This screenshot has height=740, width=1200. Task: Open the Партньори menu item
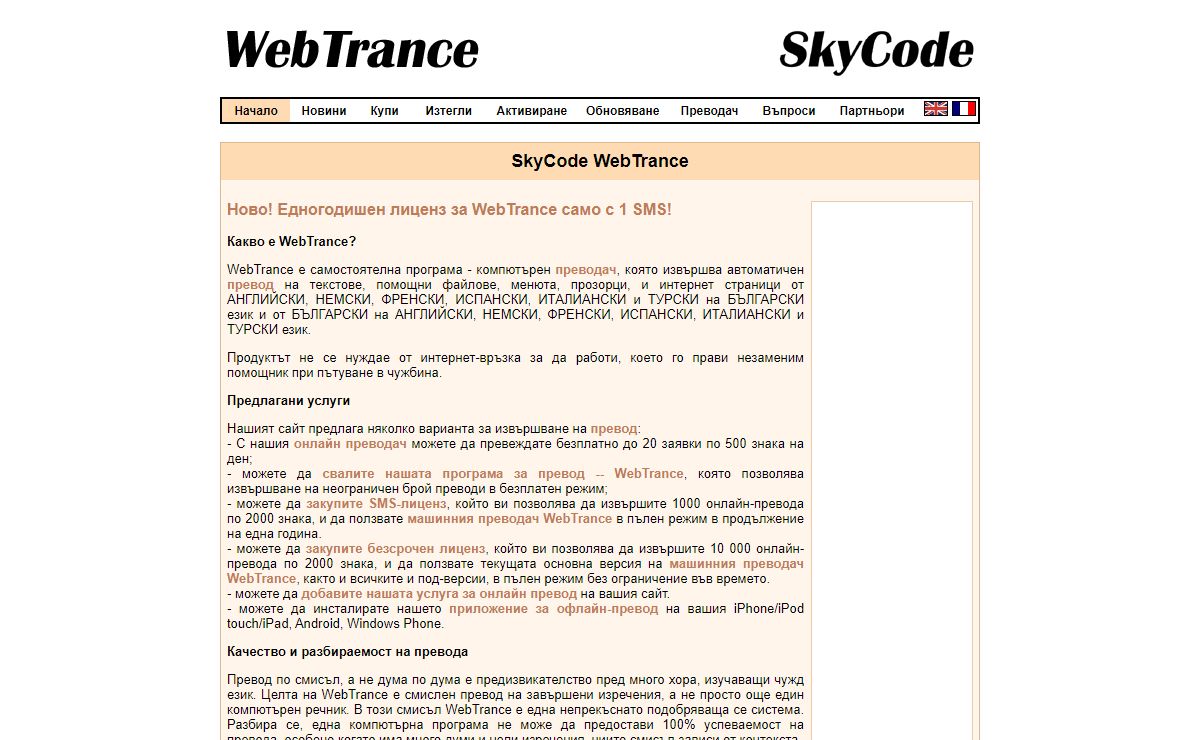coord(872,111)
